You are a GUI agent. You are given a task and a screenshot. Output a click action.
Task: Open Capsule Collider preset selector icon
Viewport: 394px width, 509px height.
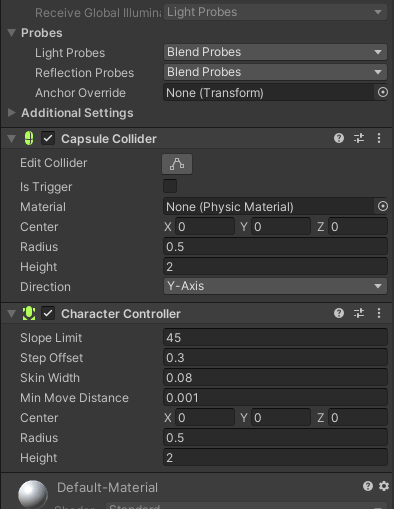click(359, 138)
